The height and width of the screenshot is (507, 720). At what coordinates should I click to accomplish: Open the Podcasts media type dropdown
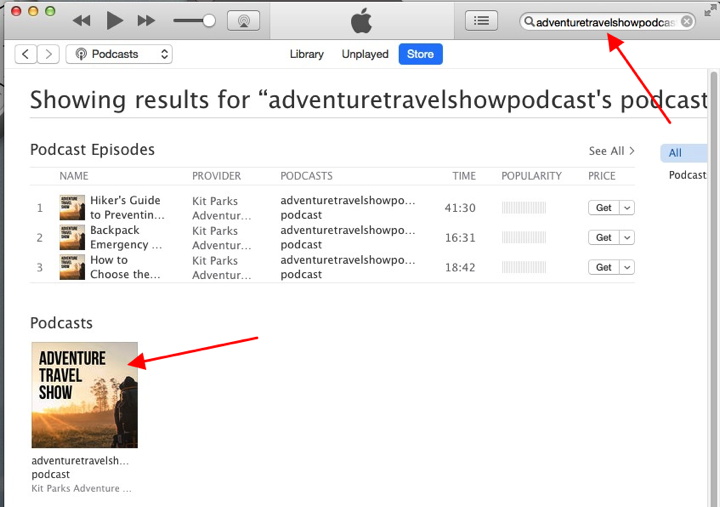119,54
